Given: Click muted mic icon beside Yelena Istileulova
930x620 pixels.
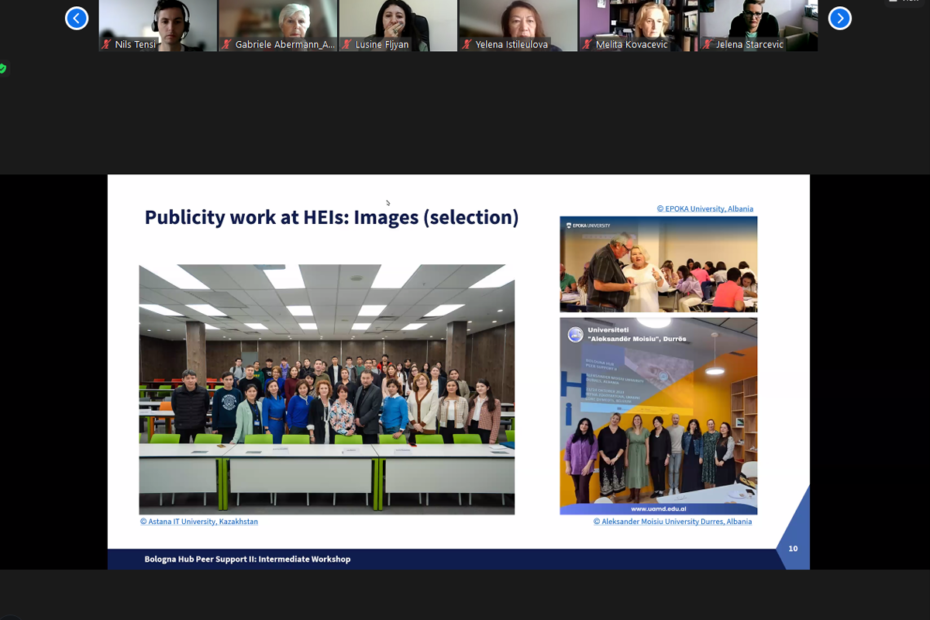Looking at the screenshot, I should point(467,44).
